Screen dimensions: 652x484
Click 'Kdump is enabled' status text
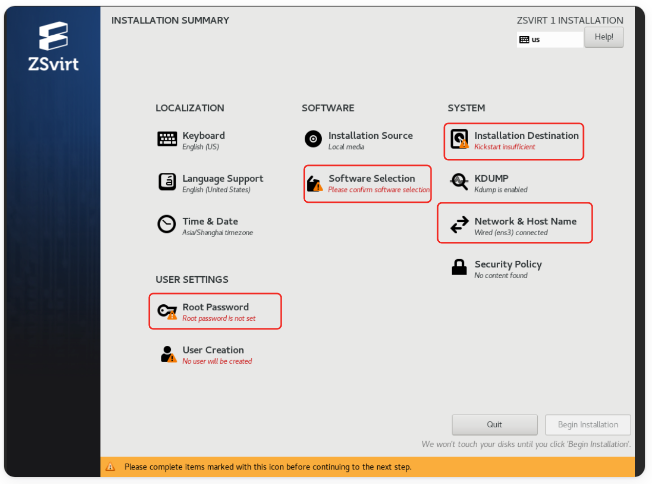click(x=501, y=190)
